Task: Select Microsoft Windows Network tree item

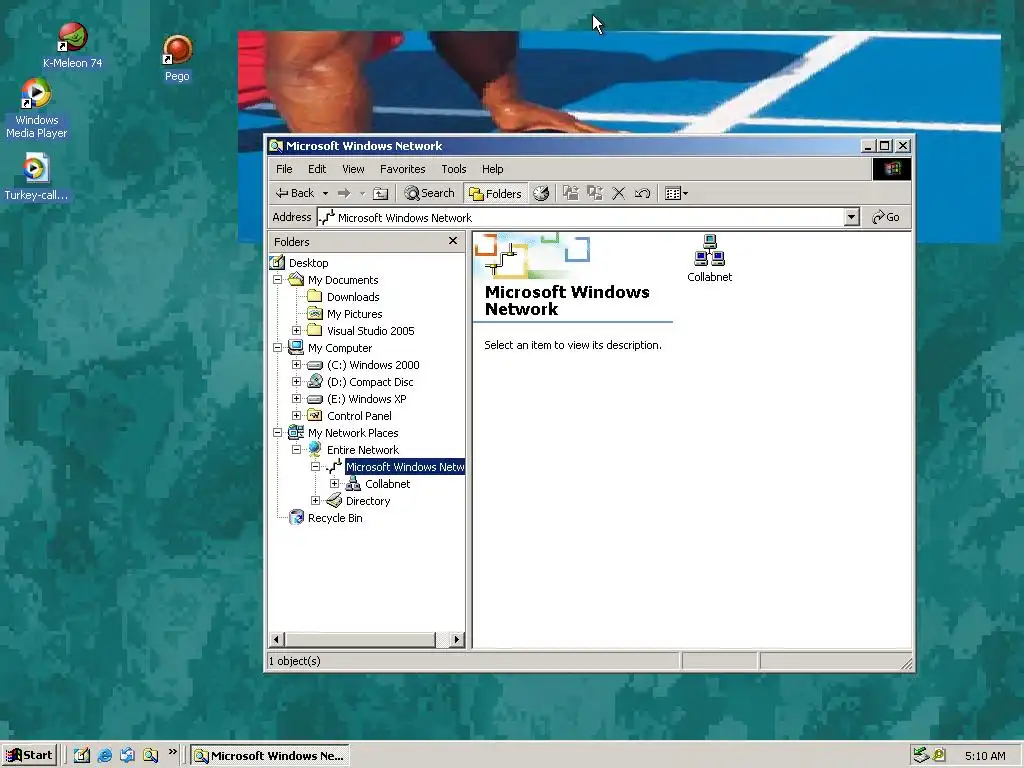Action: pos(405,467)
